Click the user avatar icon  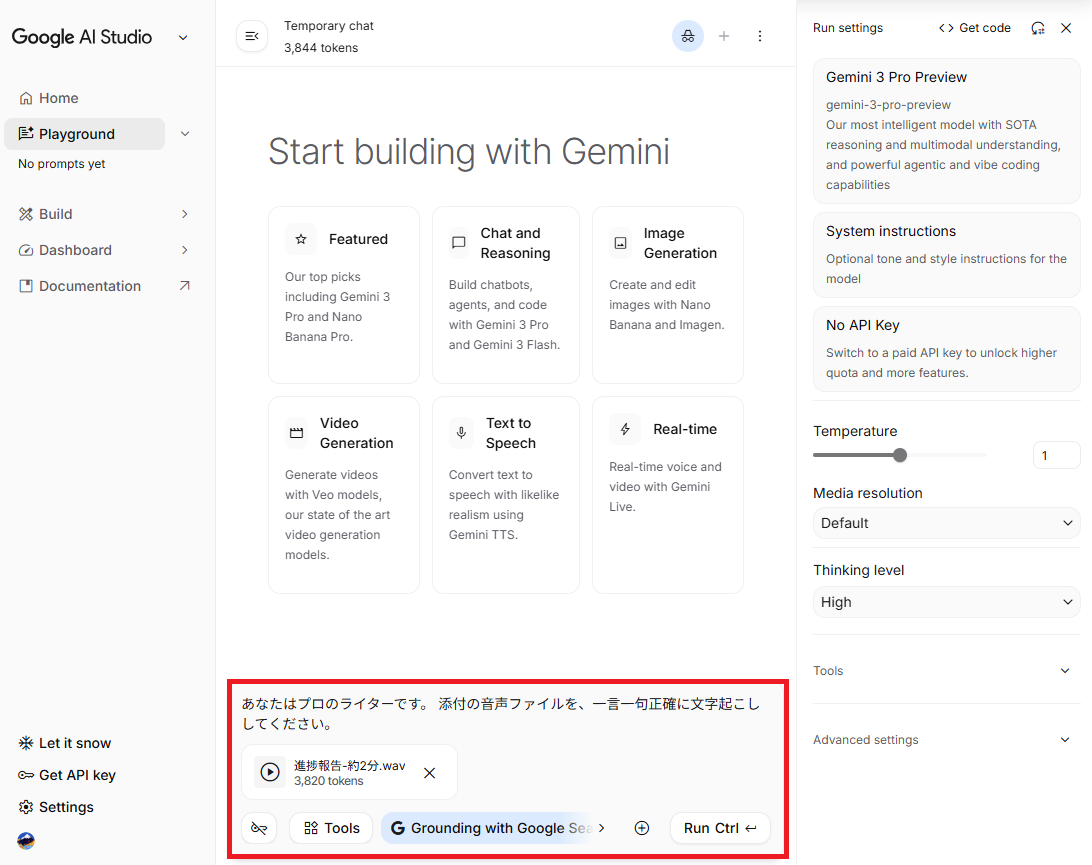click(26, 841)
